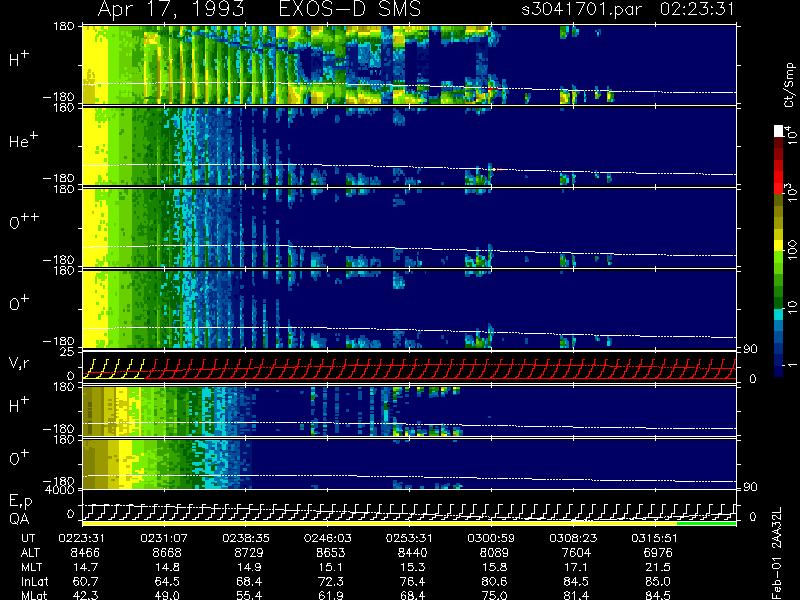Image resolution: width=800 pixels, height=600 pixels.
Task: Click the date title 'Apr 17, 1993'
Action: [170, 9]
